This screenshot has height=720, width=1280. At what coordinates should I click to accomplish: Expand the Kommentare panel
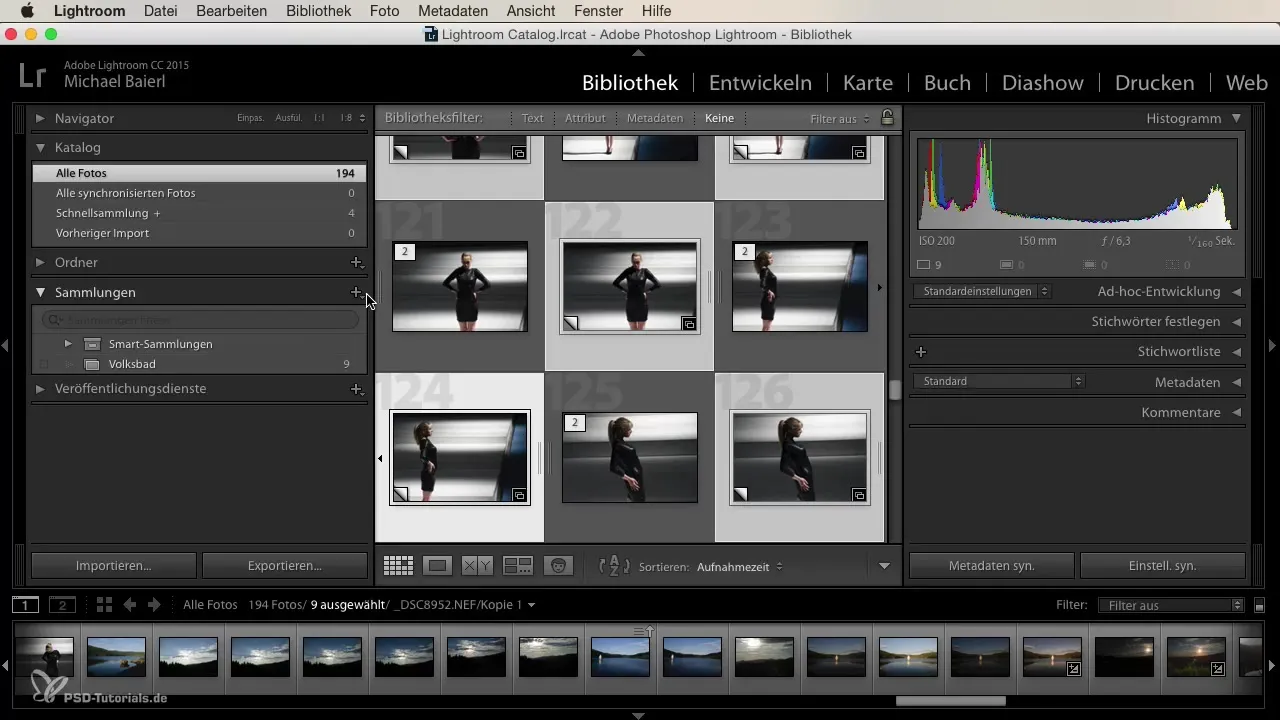pyautogui.click(x=1237, y=412)
